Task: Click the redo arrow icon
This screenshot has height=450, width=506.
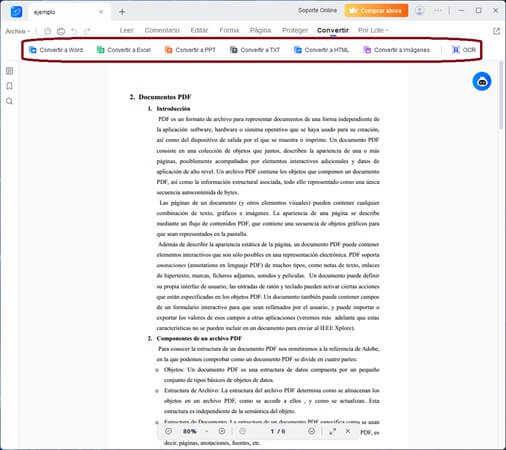Action: (x=87, y=31)
